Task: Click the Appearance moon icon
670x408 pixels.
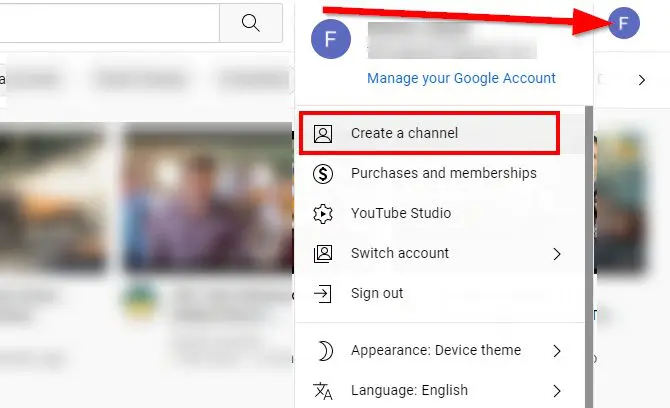Action: 325,351
